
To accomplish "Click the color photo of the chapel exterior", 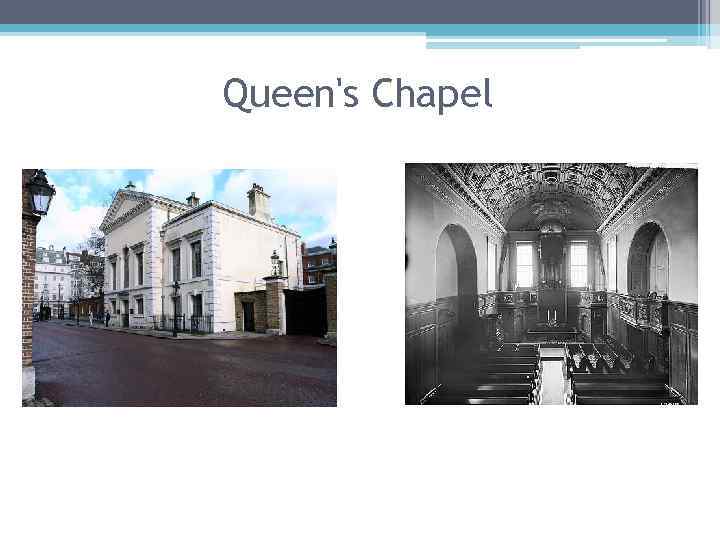I will point(180,287).
